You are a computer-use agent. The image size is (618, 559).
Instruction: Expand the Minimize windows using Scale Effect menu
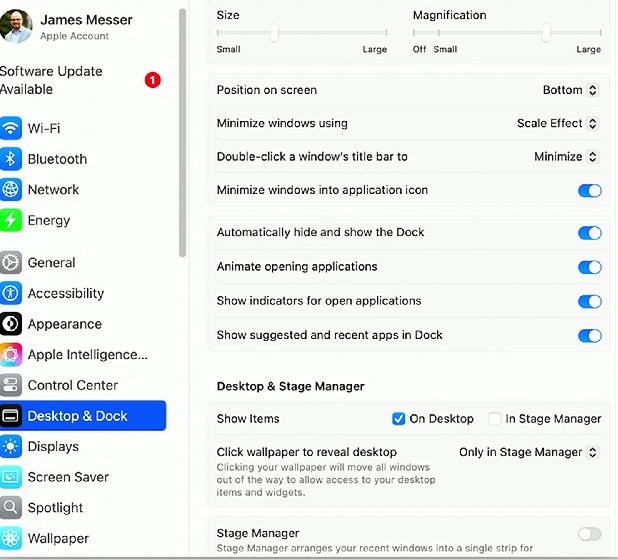(558, 123)
